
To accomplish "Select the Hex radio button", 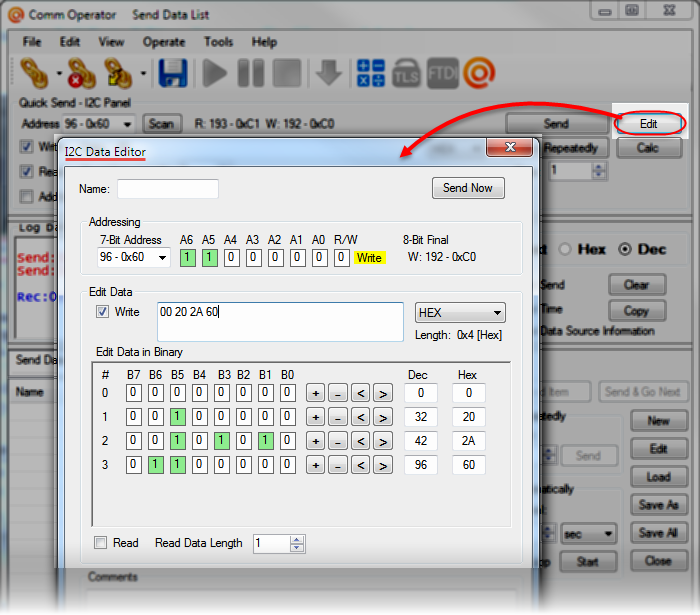I will click(x=565, y=249).
